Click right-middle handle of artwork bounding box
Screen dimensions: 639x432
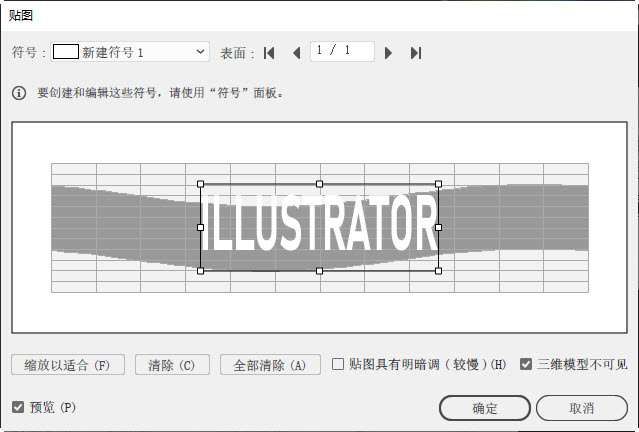[438, 227]
